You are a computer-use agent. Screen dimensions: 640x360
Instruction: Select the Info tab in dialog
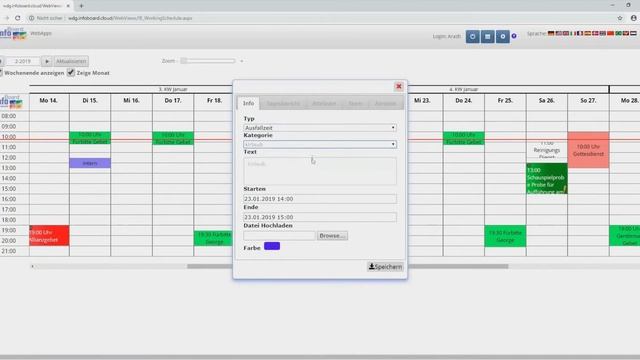coord(248,103)
